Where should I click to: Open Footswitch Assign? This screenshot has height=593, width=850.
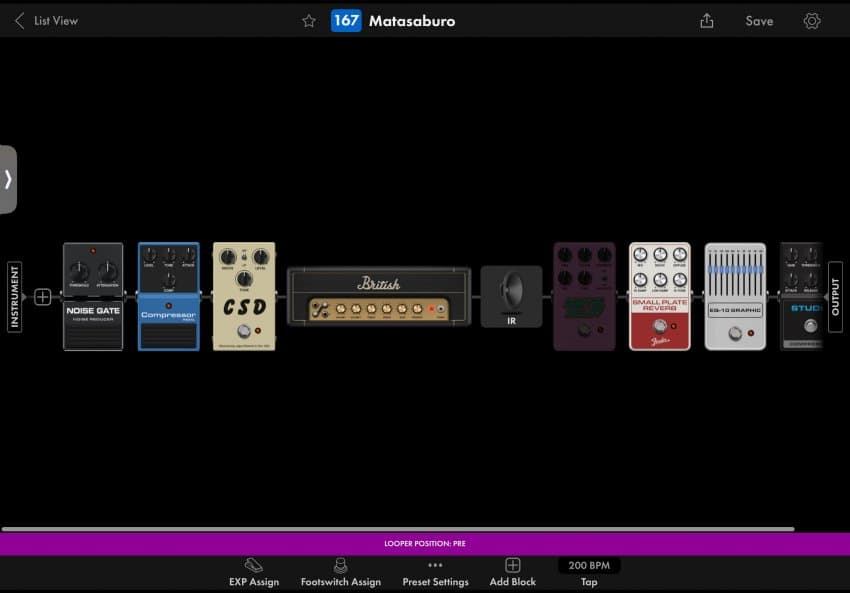(340, 573)
